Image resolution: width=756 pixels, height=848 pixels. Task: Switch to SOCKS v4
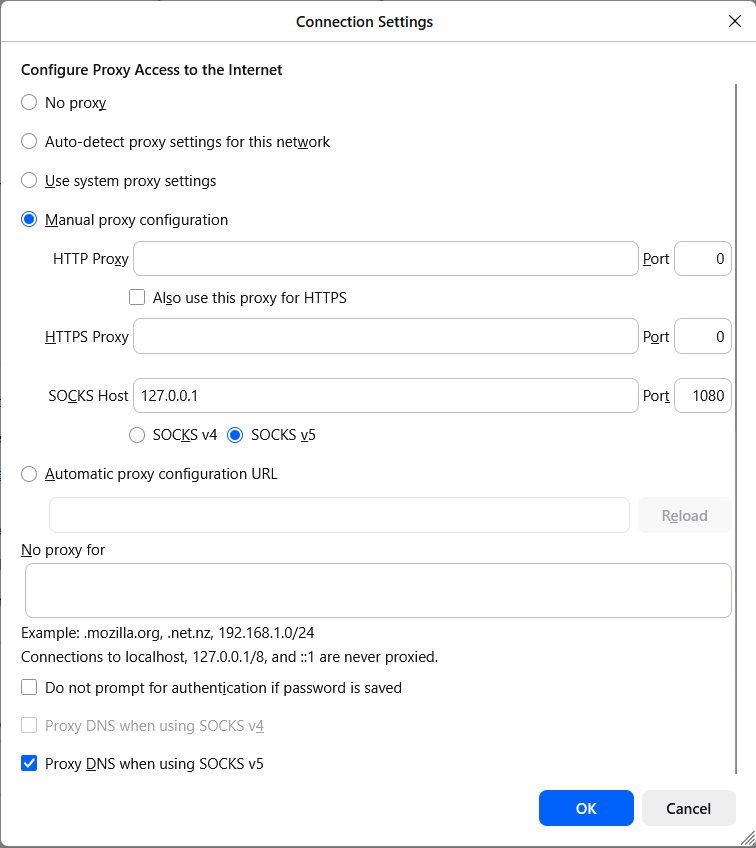[x=136, y=434]
